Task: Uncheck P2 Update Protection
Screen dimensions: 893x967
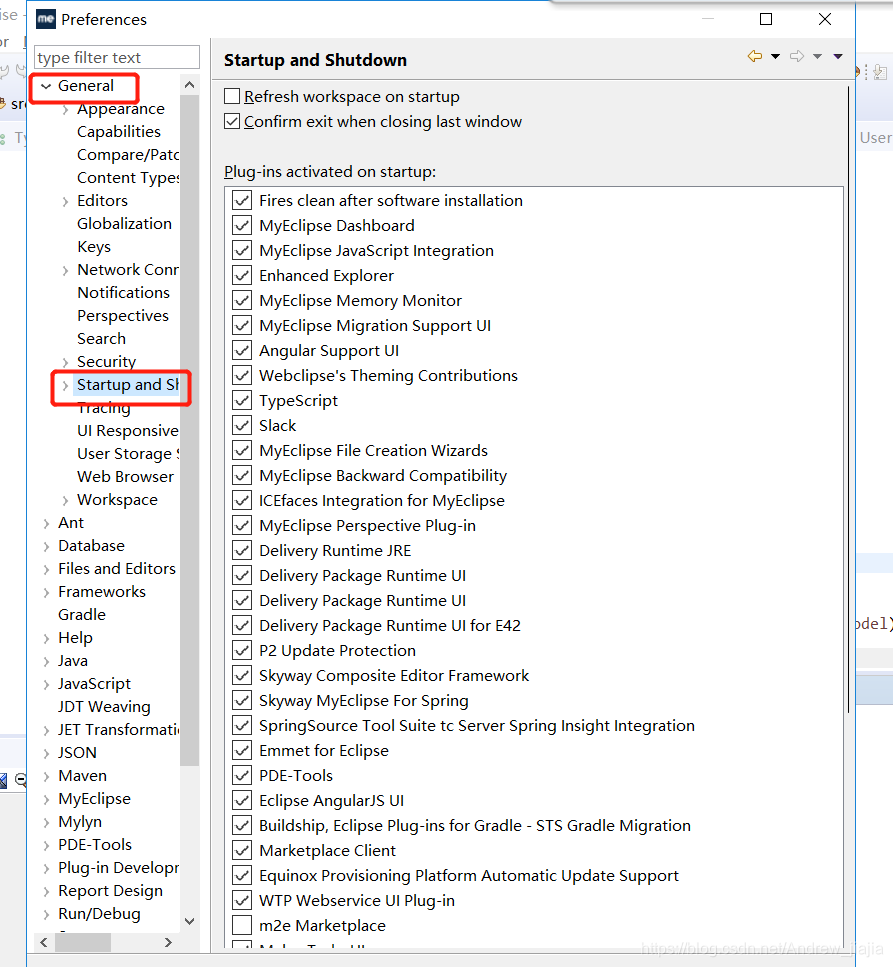Action: coord(242,651)
